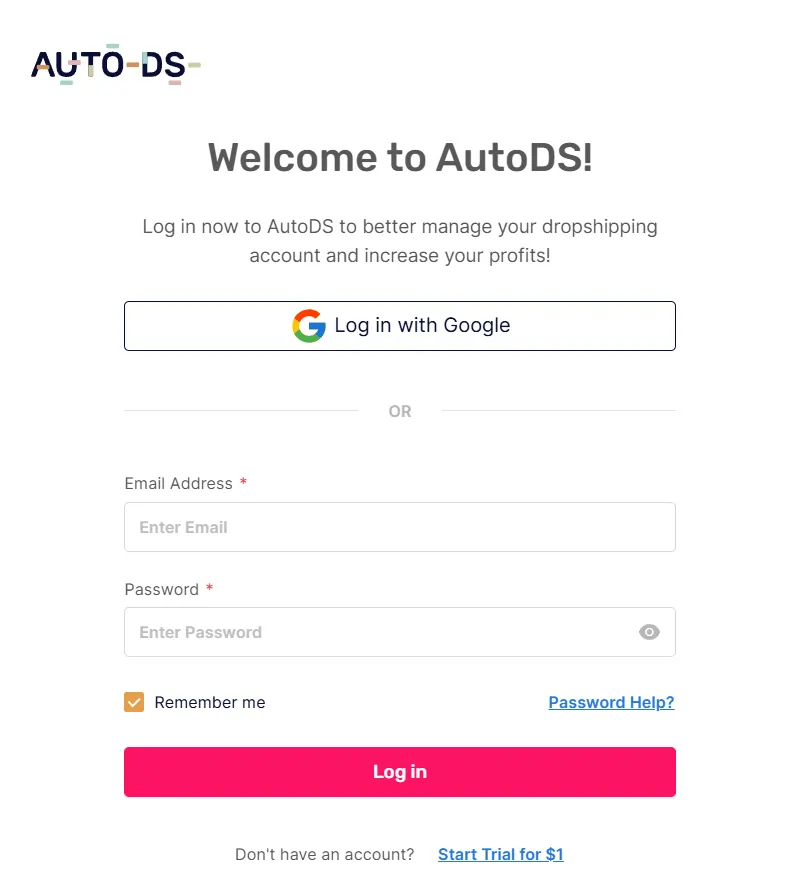Open the Password Help link
Viewport: 798px width, 894px height.
[x=611, y=702]
